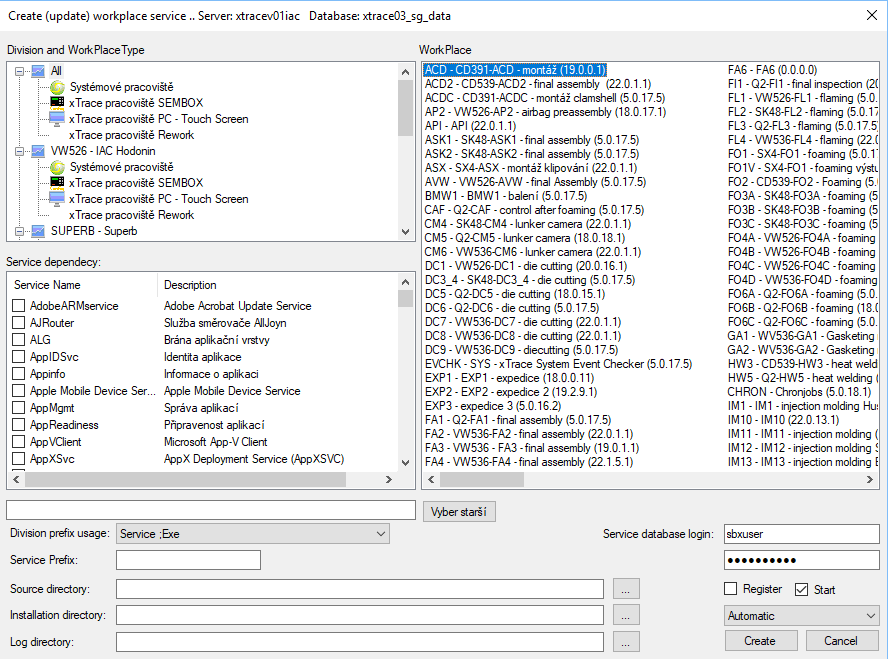Select xTrace pracoviště Rework under All
The height and width of the screenshot is (659, 888).
[131, 135]
